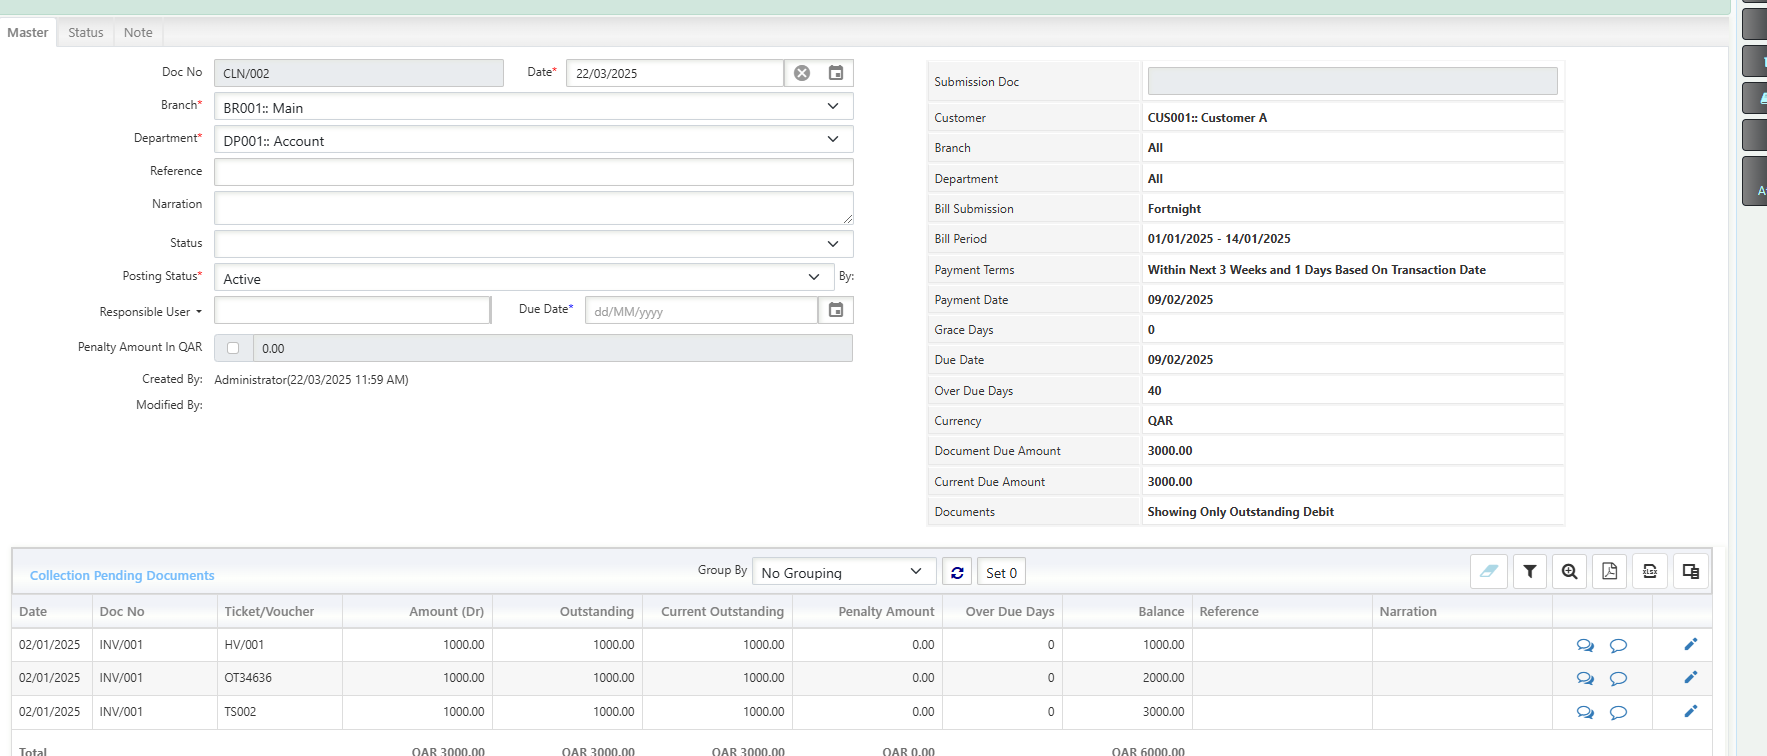Click the Set 0 button
Screen dimensions: 1767x756
point(1001,572)
